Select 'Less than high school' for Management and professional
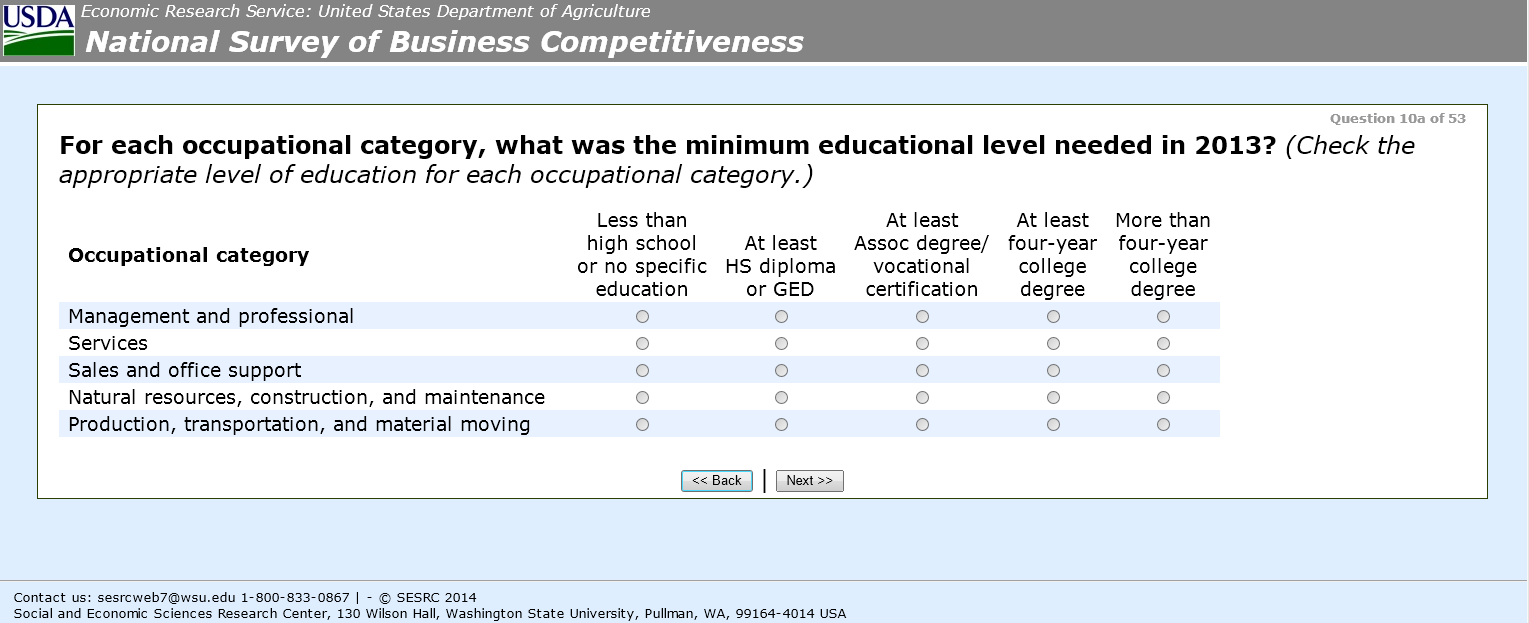Viewport: 1529px width, 623px height. click(x=642, y=317)
